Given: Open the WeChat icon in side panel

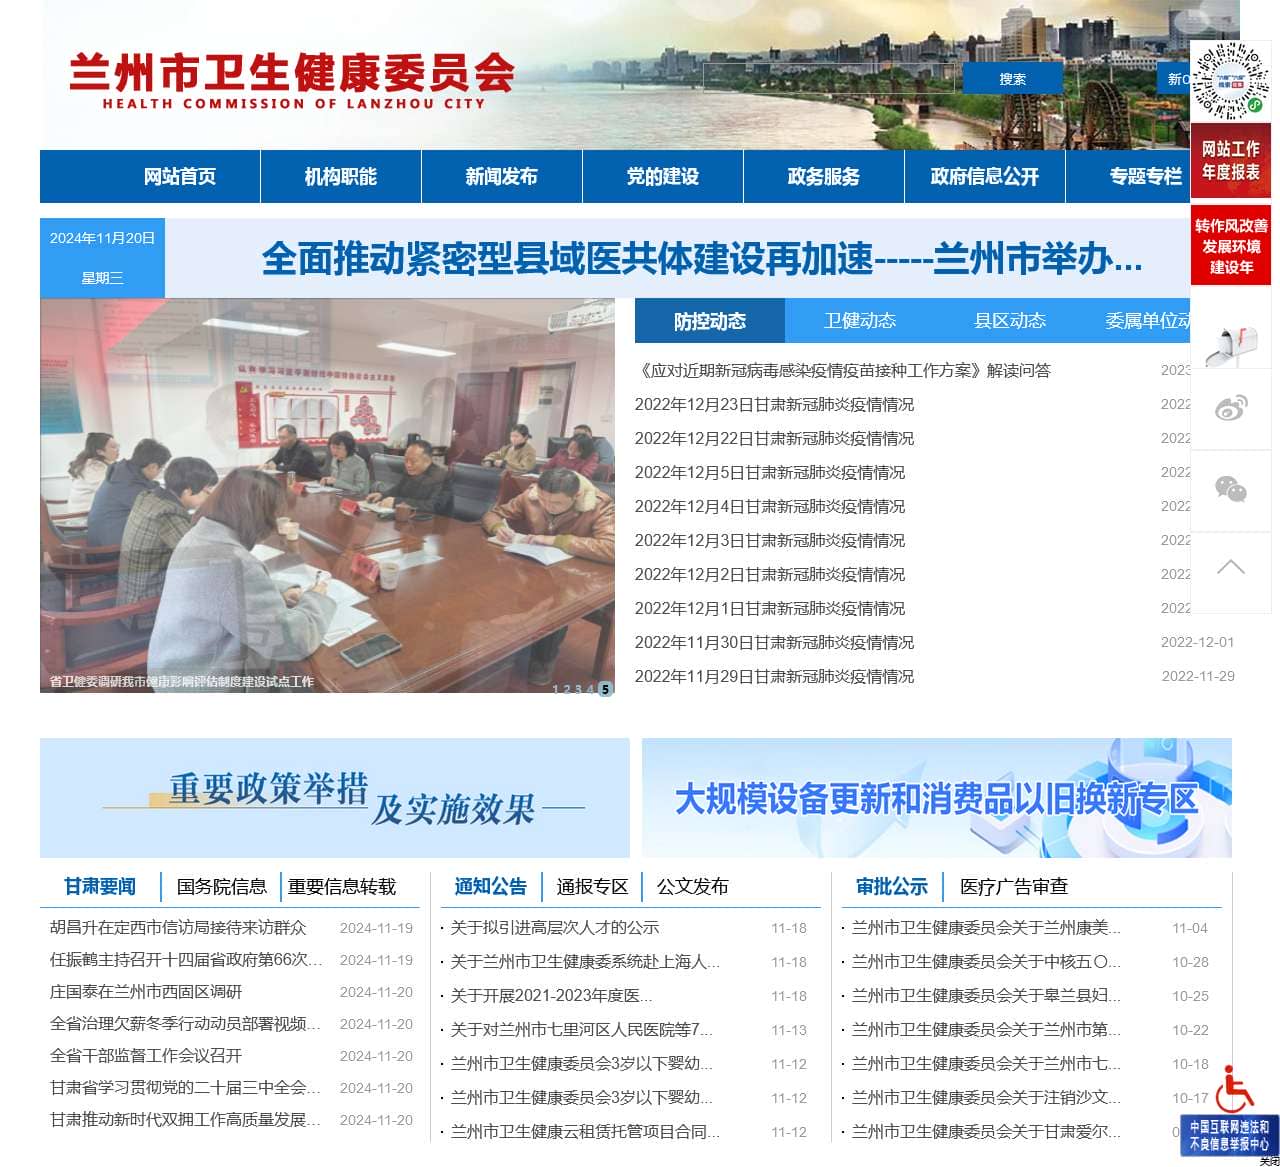Looking at the screenshot, I should pos(1230,489).
